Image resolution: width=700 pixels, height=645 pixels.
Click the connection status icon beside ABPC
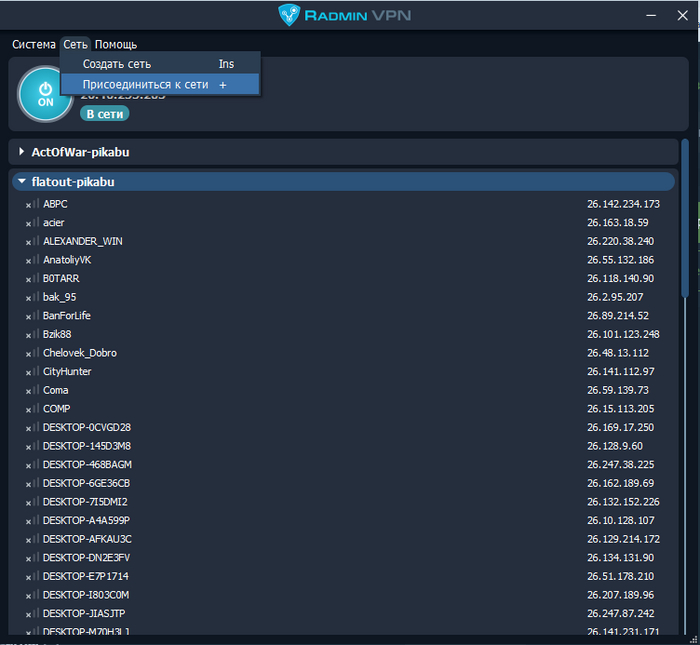(x=32, y=204)
